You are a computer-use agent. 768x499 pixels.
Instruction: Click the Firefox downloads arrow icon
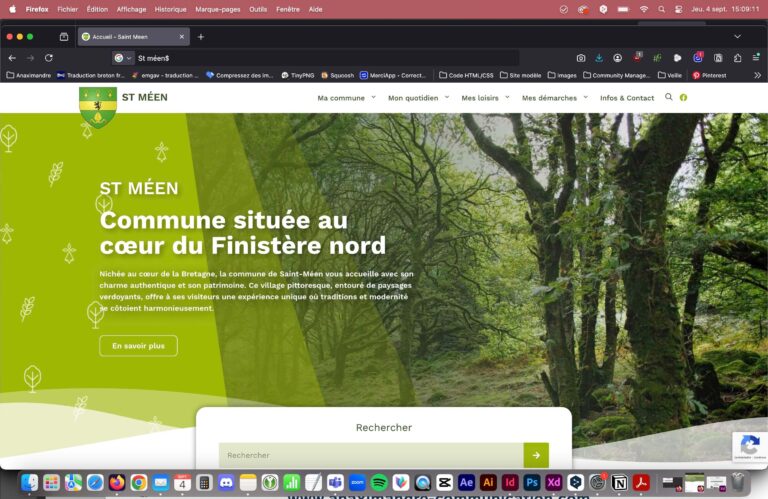[599, 58]
